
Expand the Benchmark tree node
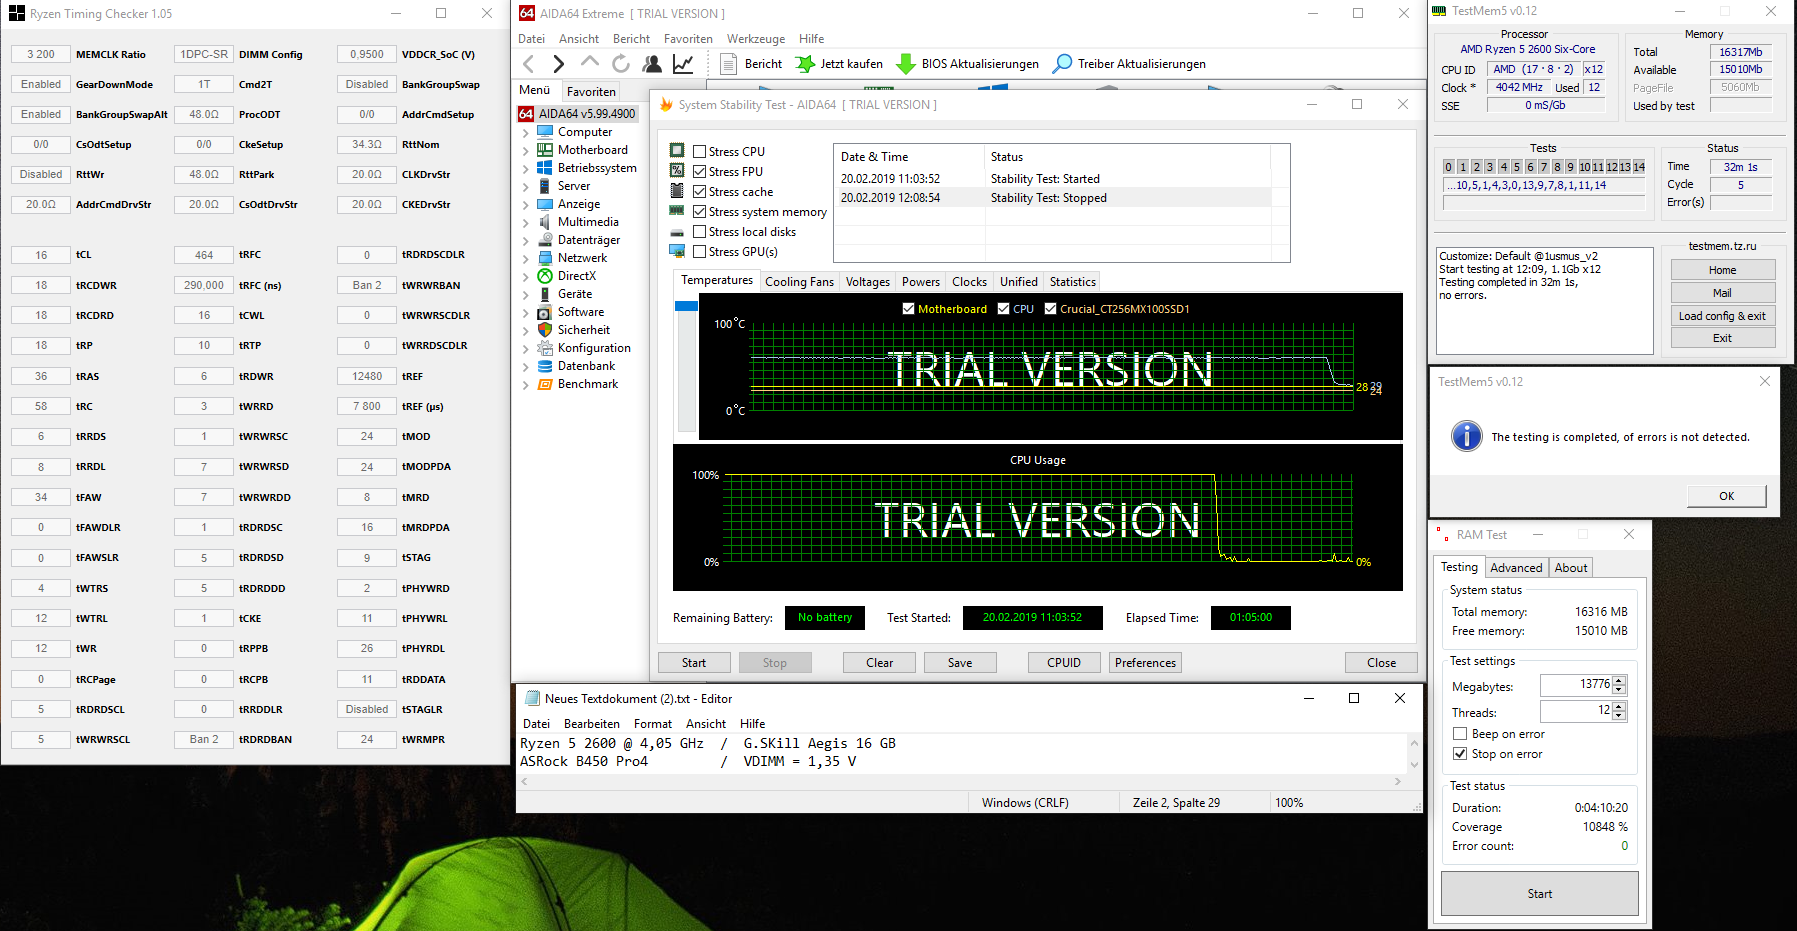[526, 384]
